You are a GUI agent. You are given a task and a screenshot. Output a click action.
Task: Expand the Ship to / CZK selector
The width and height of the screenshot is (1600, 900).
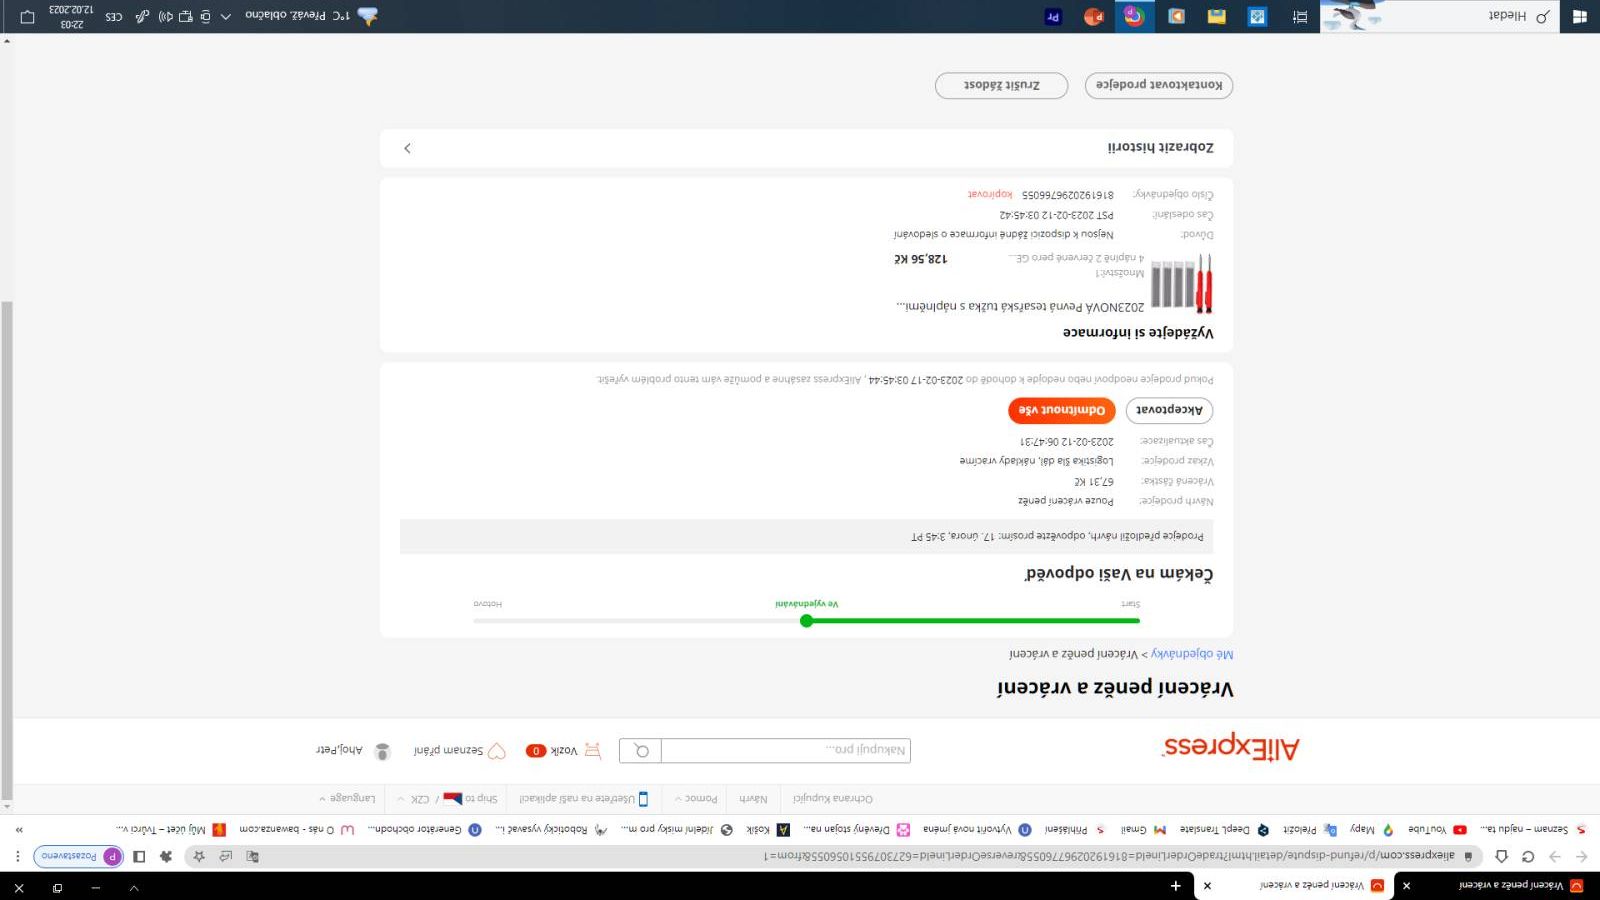(x=446, y=798)
